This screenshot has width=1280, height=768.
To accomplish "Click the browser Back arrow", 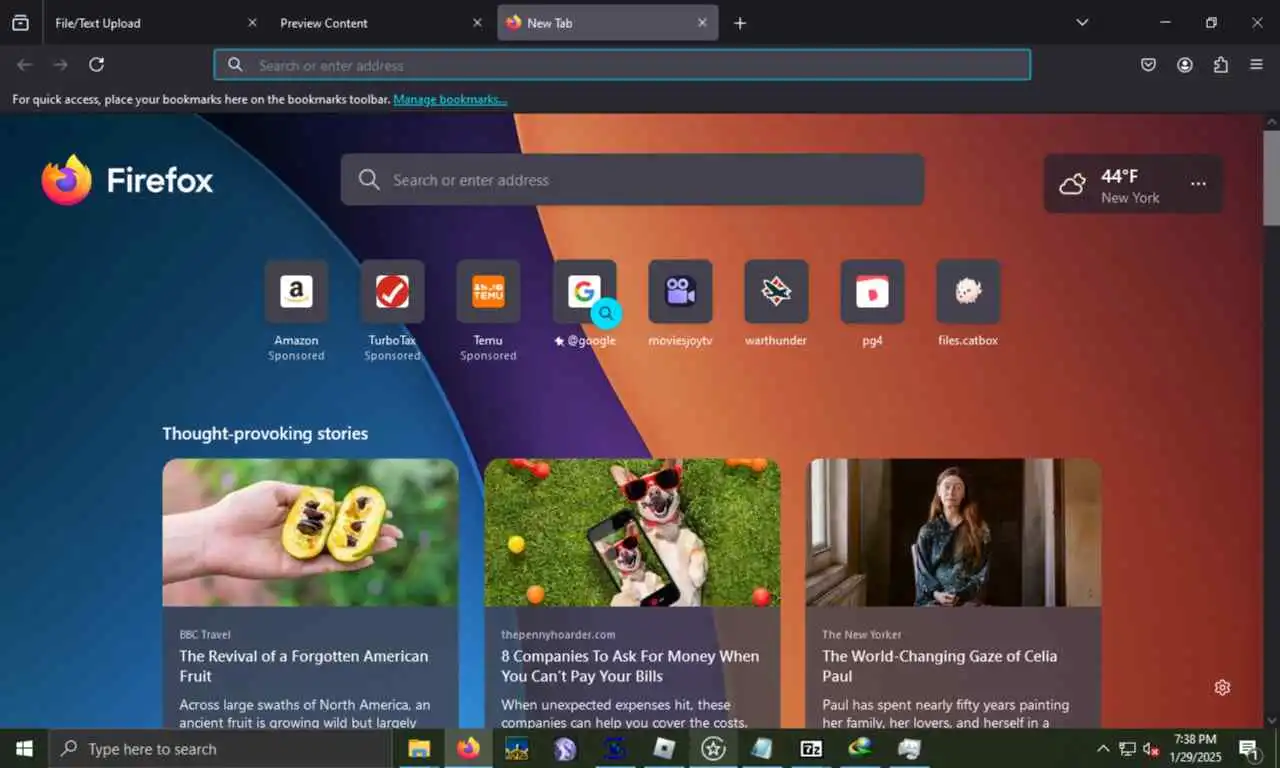I will point(24,65).
